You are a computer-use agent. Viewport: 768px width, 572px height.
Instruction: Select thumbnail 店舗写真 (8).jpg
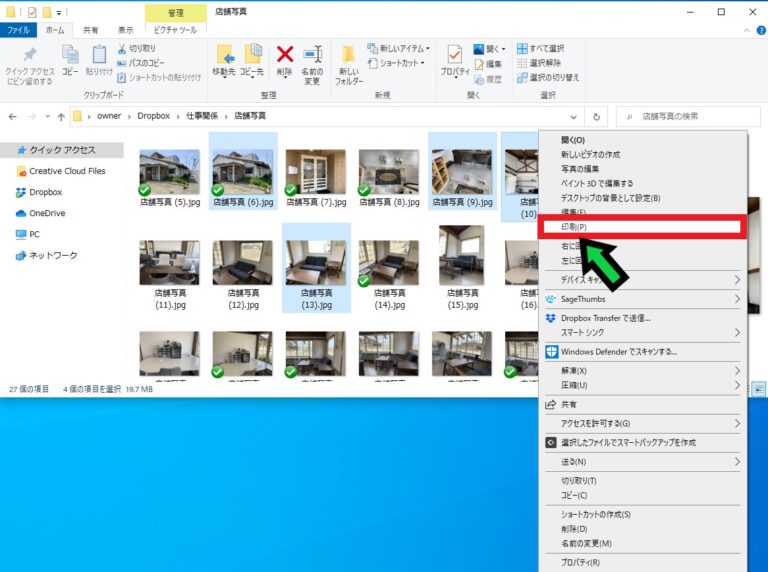click(x=389, y=172)
